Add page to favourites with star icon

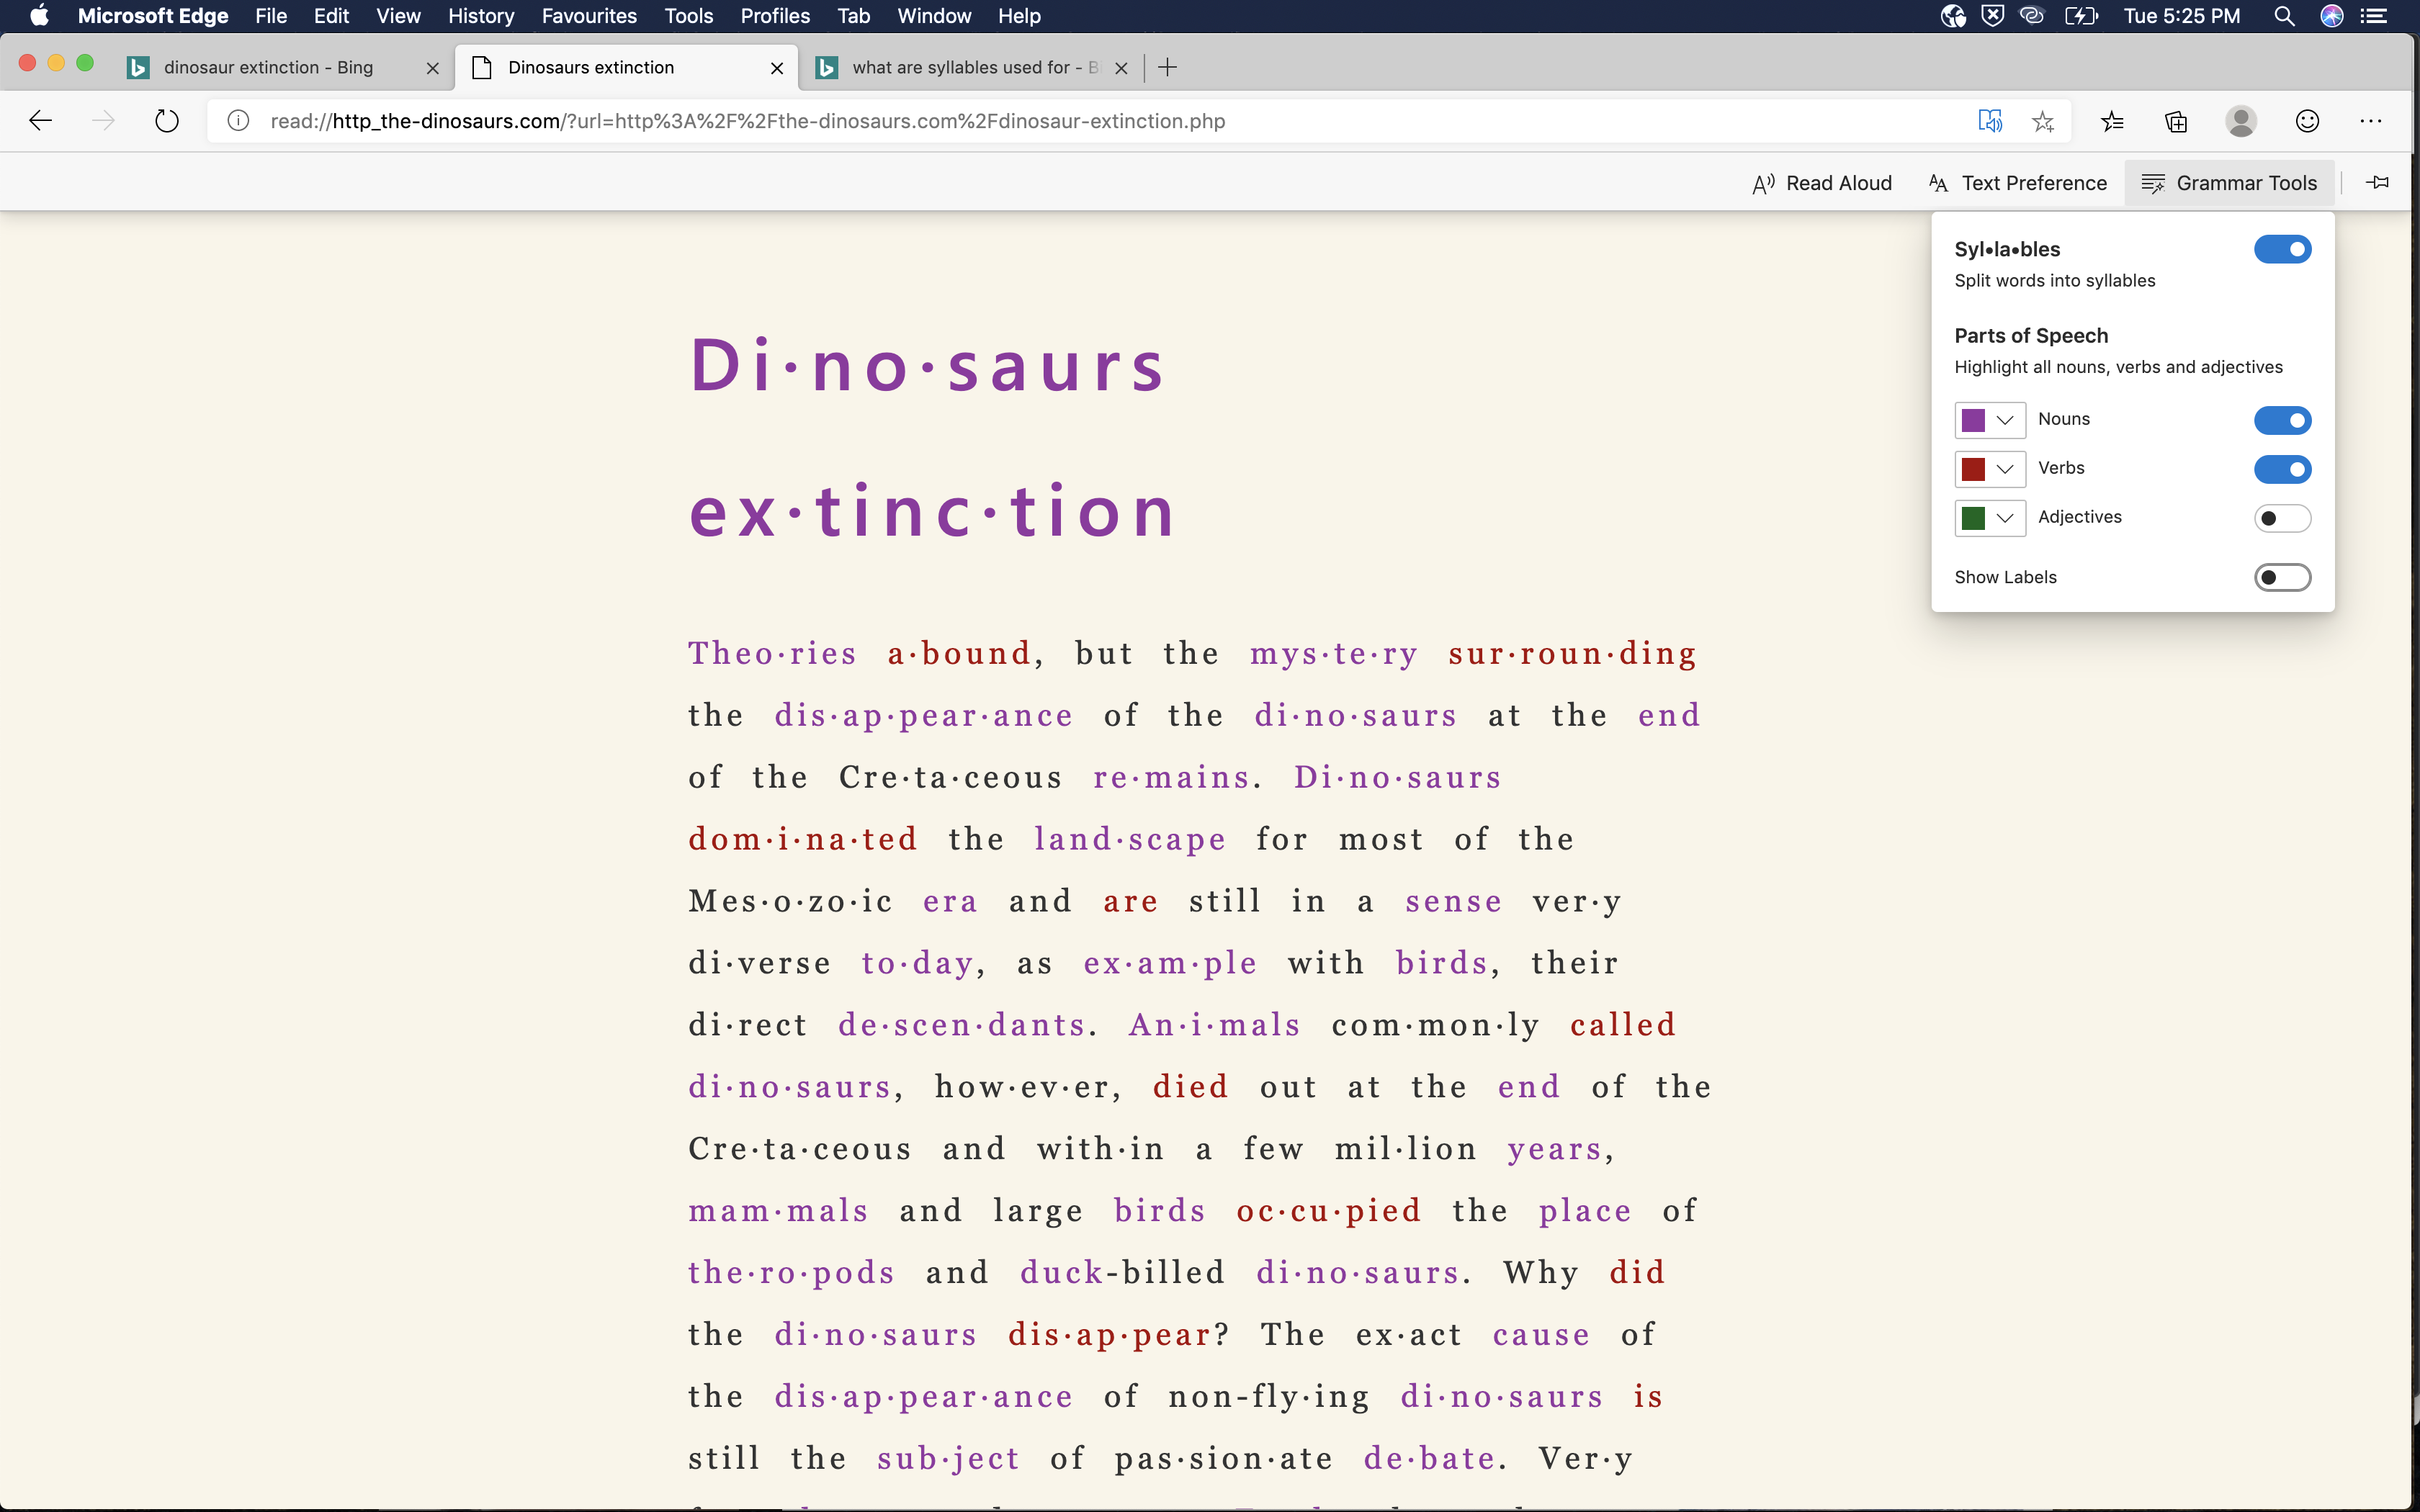[x=2043, y=121]
